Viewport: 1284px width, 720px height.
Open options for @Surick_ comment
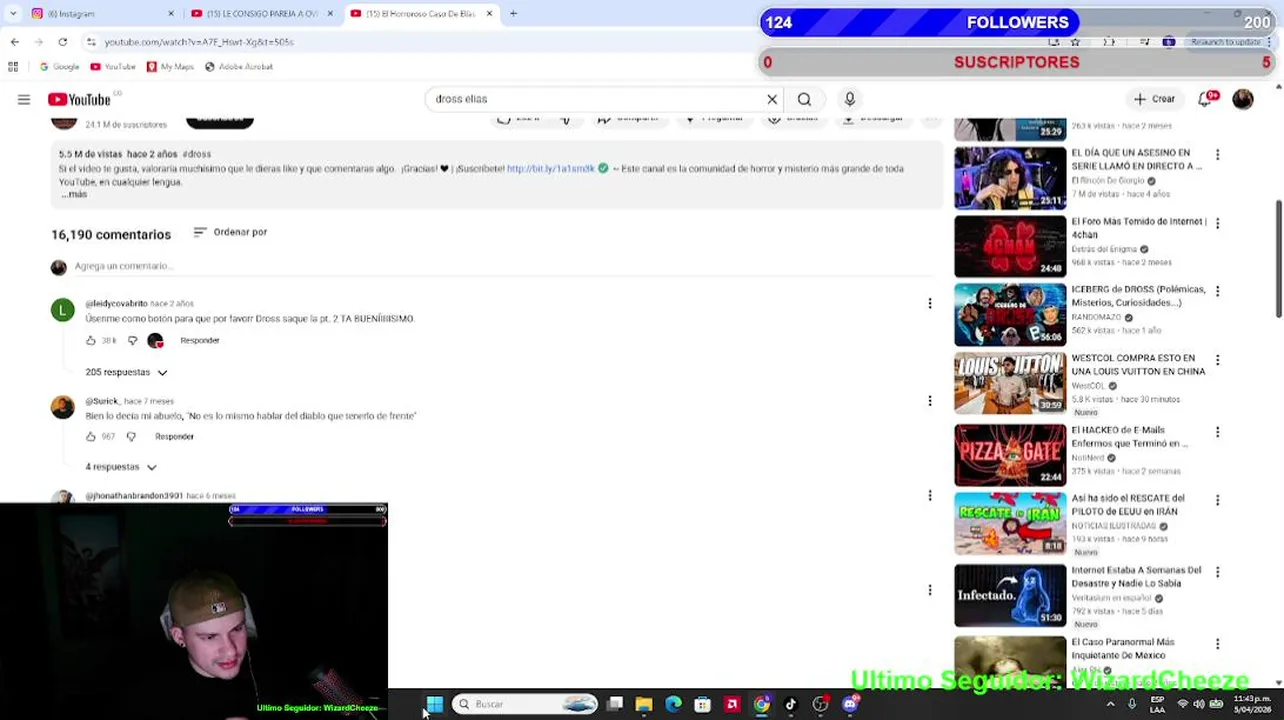(x=930, y=401)
